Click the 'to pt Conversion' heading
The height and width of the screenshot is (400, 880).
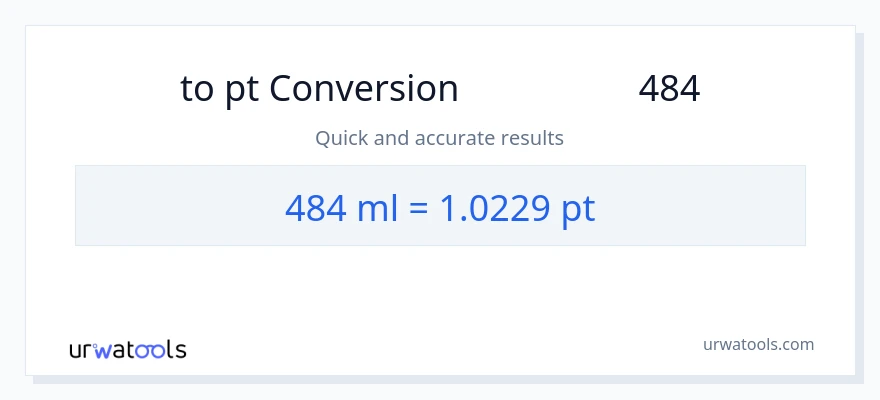pyautogui.click(x=319, y=89)
